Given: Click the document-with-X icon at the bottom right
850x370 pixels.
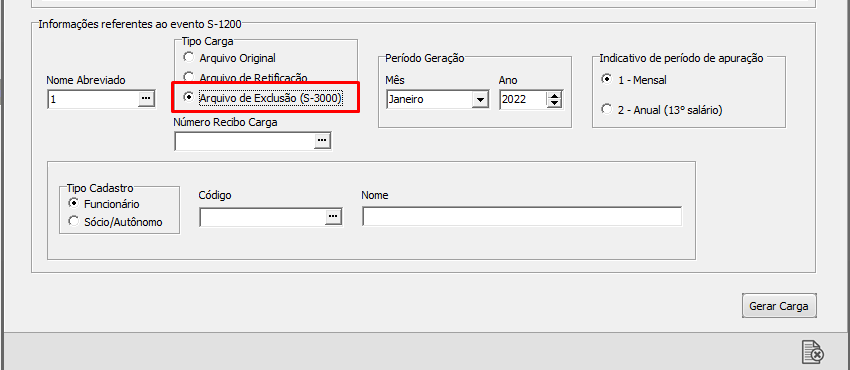Looking at the screenshot, I should 813,352.
